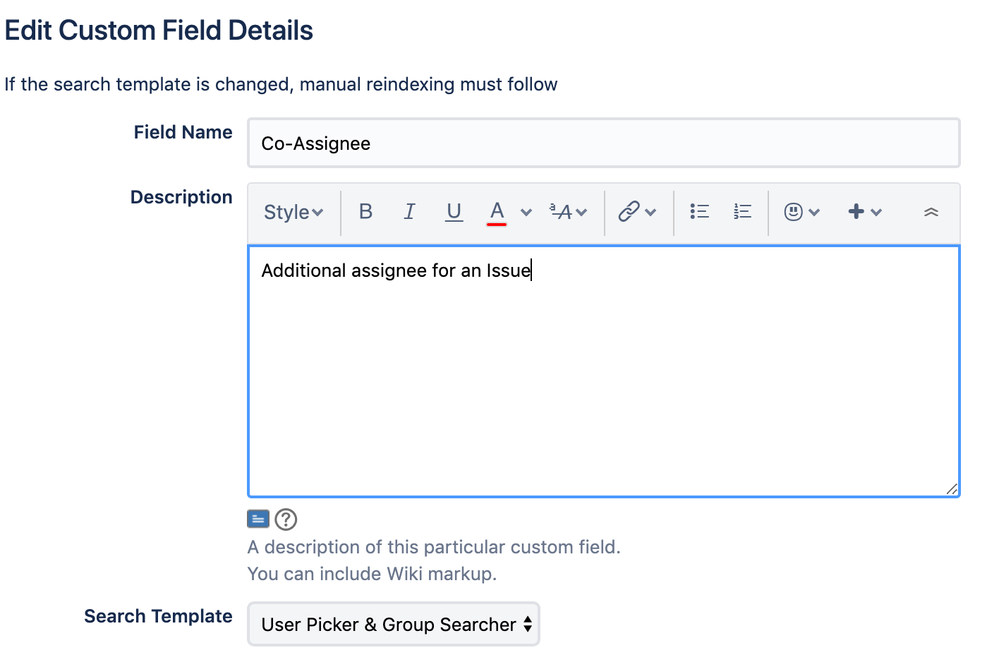Open the emoji picker

coord(801,212)
